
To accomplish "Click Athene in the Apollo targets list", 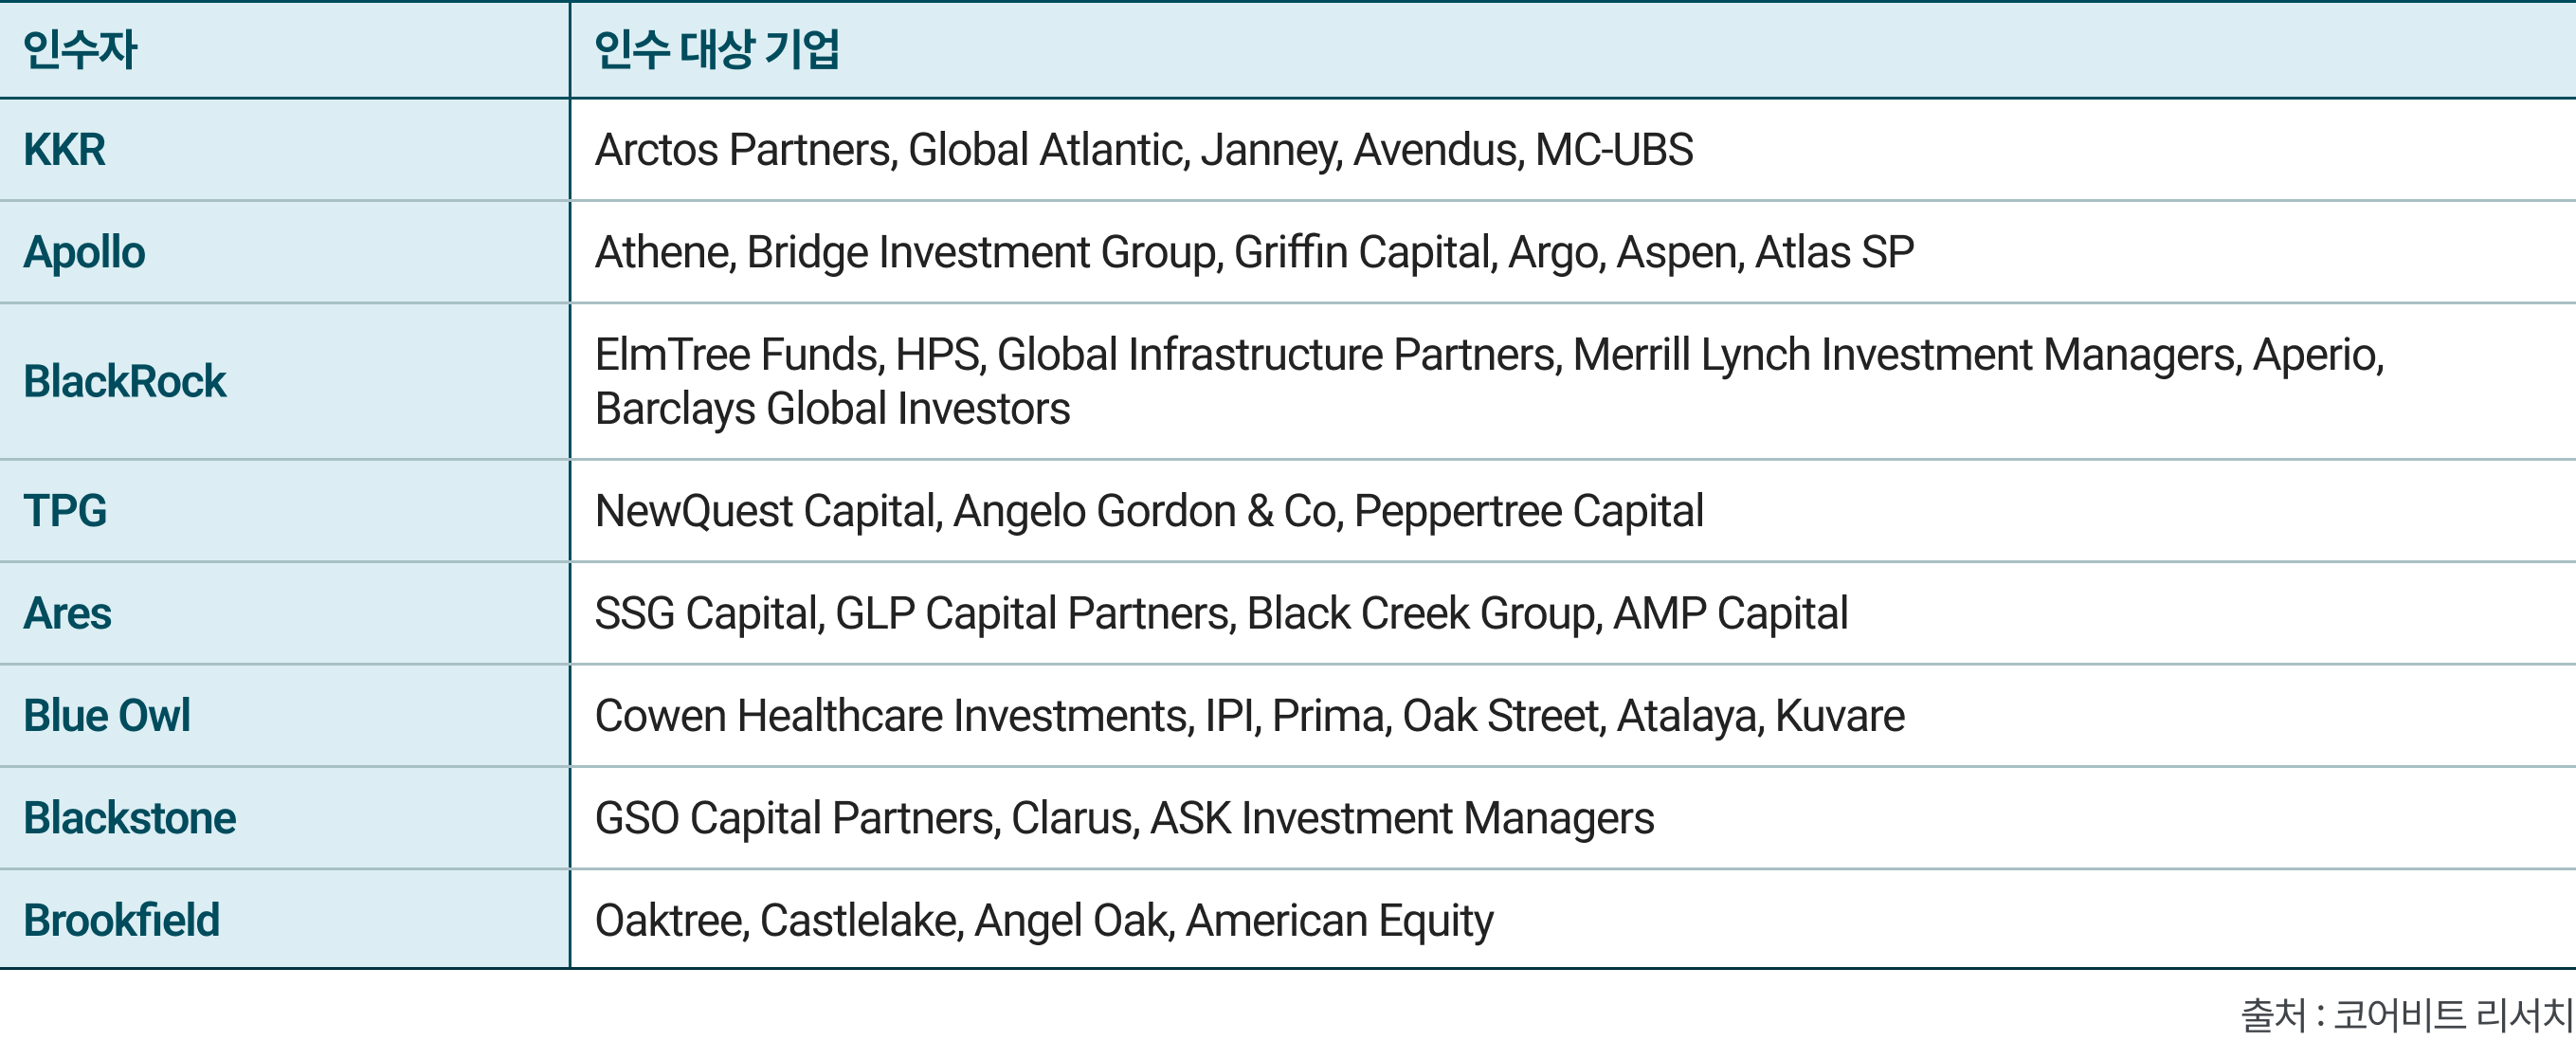I will (663, 252).
